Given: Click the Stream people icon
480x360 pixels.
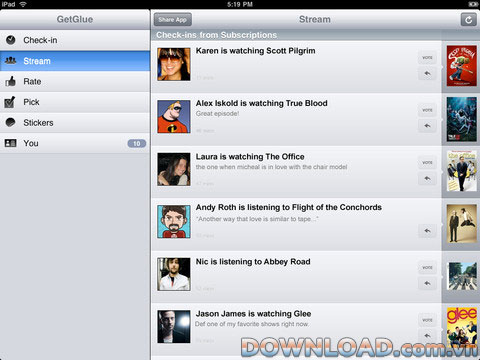Looking at the screenshot, I should (x=11, y=61).
